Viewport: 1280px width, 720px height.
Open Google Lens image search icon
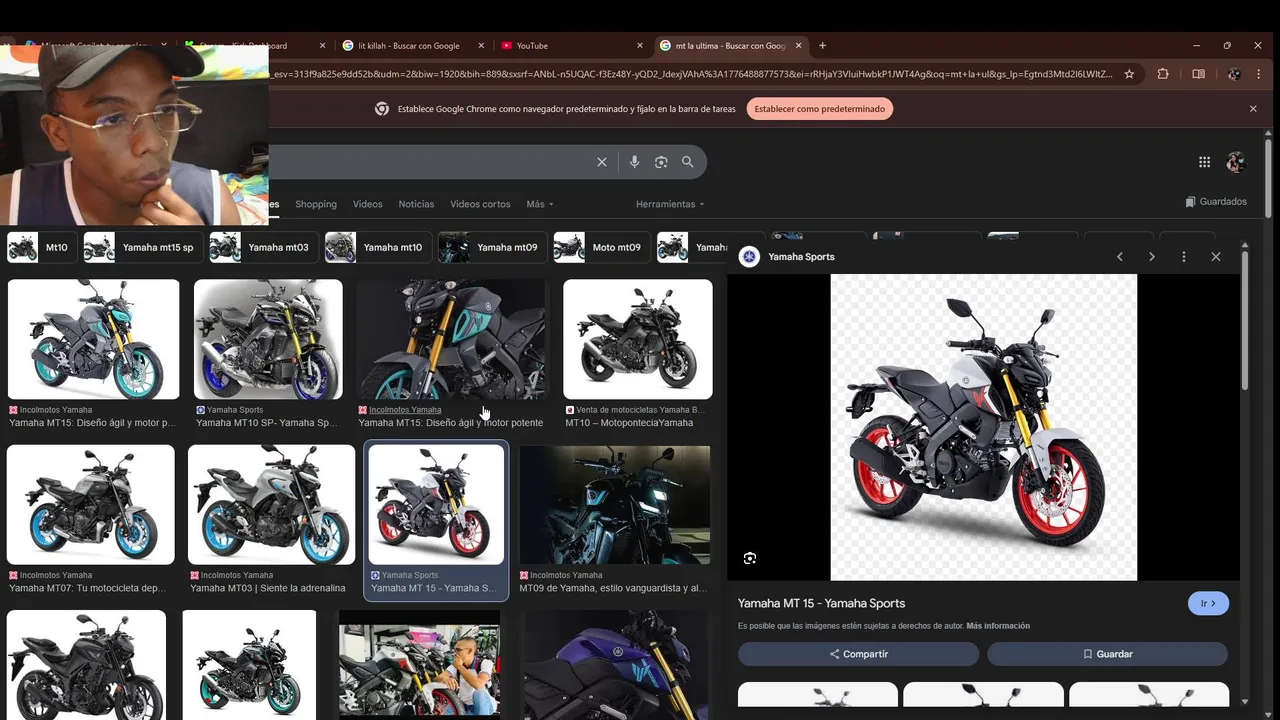click(x=661, y=162)
